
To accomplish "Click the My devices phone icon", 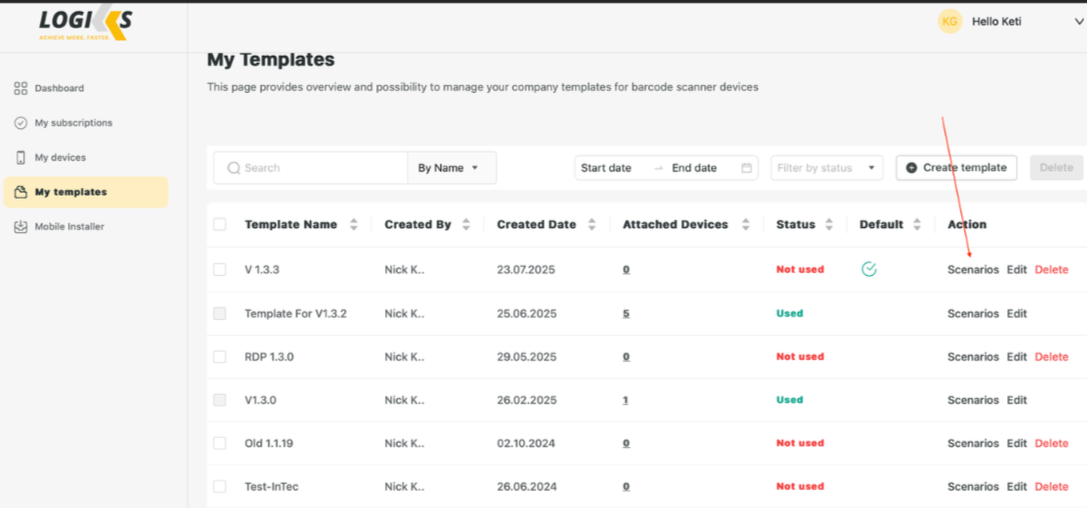I will point(20,158).
